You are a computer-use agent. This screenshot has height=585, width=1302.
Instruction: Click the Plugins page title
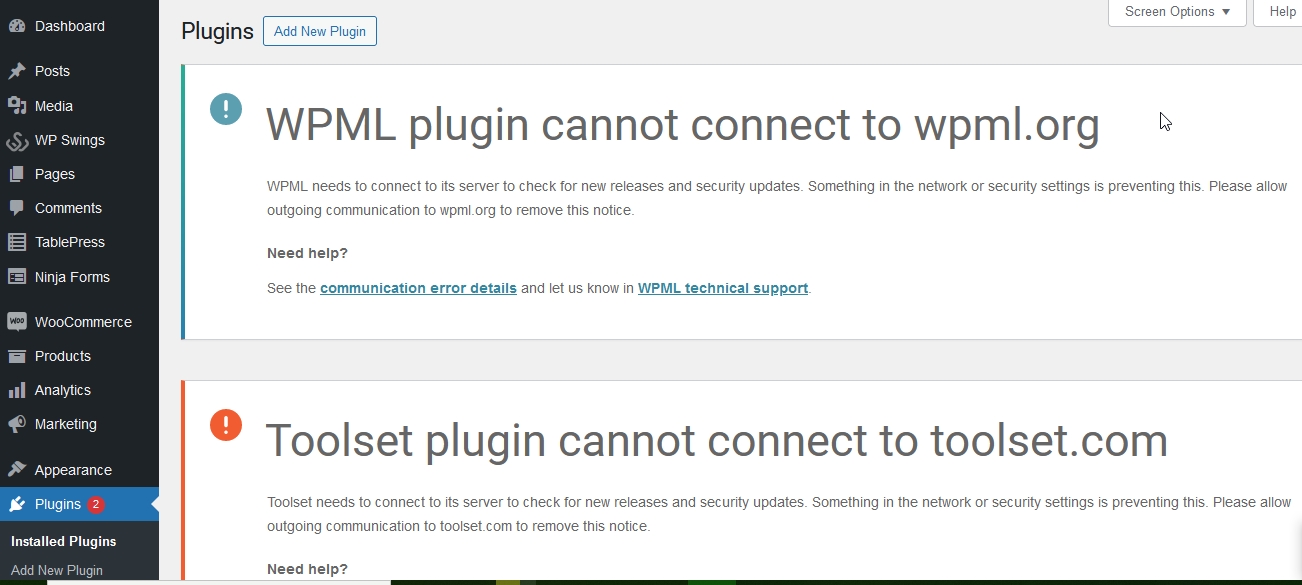tap(217, 31)
